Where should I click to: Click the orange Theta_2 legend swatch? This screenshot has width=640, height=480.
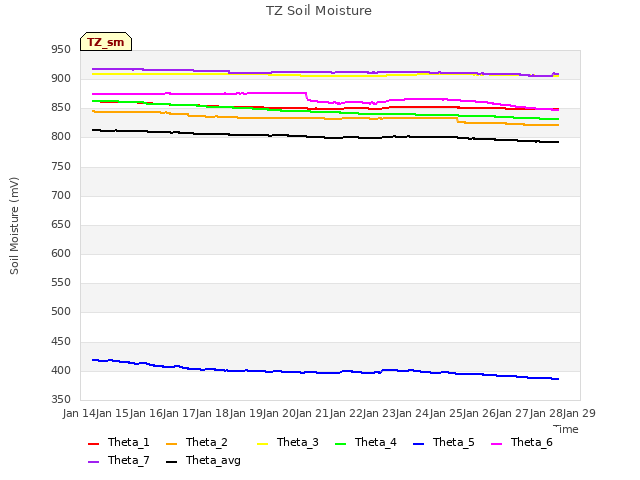tap(171, 444)
